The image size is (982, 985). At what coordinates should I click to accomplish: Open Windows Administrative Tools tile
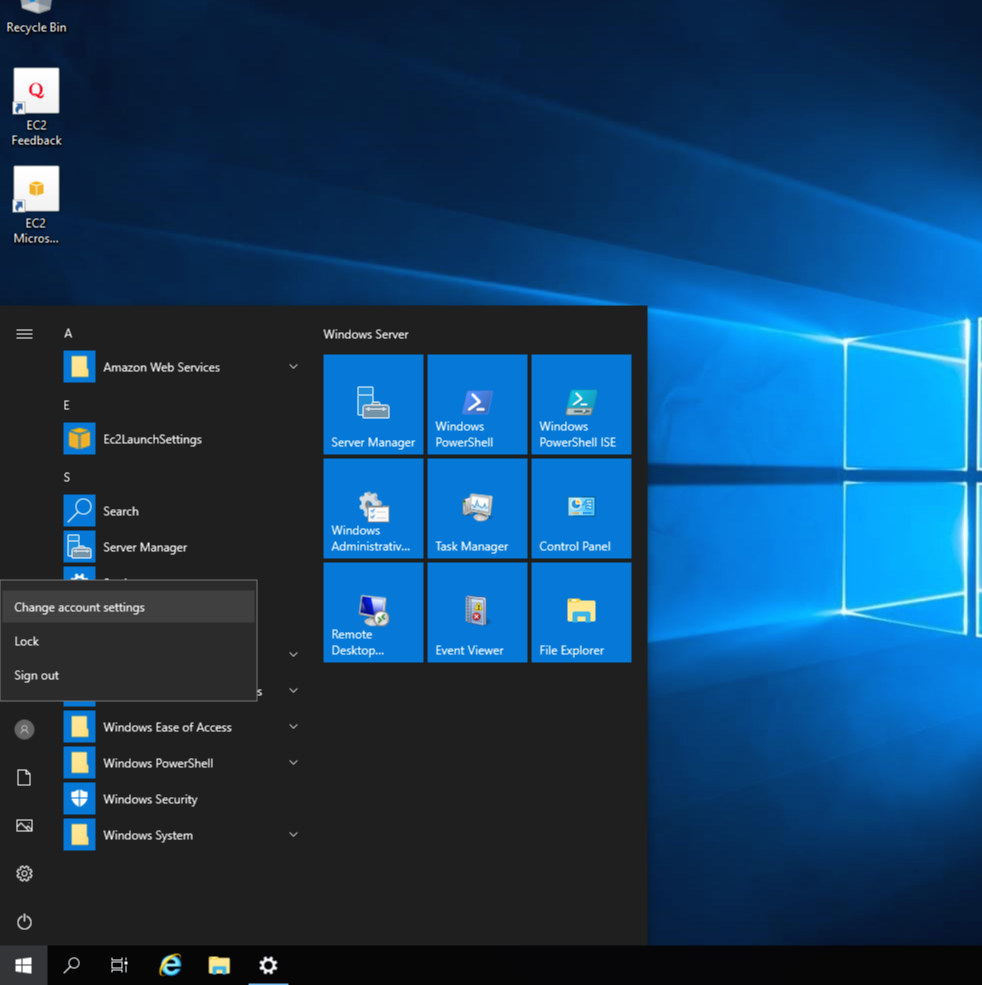[373, 508]
